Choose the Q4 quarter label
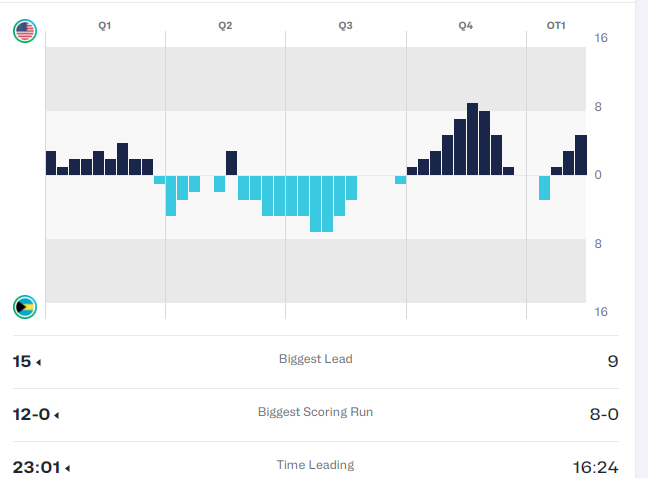This screenshot has height=478, width=648. [465, 25]
